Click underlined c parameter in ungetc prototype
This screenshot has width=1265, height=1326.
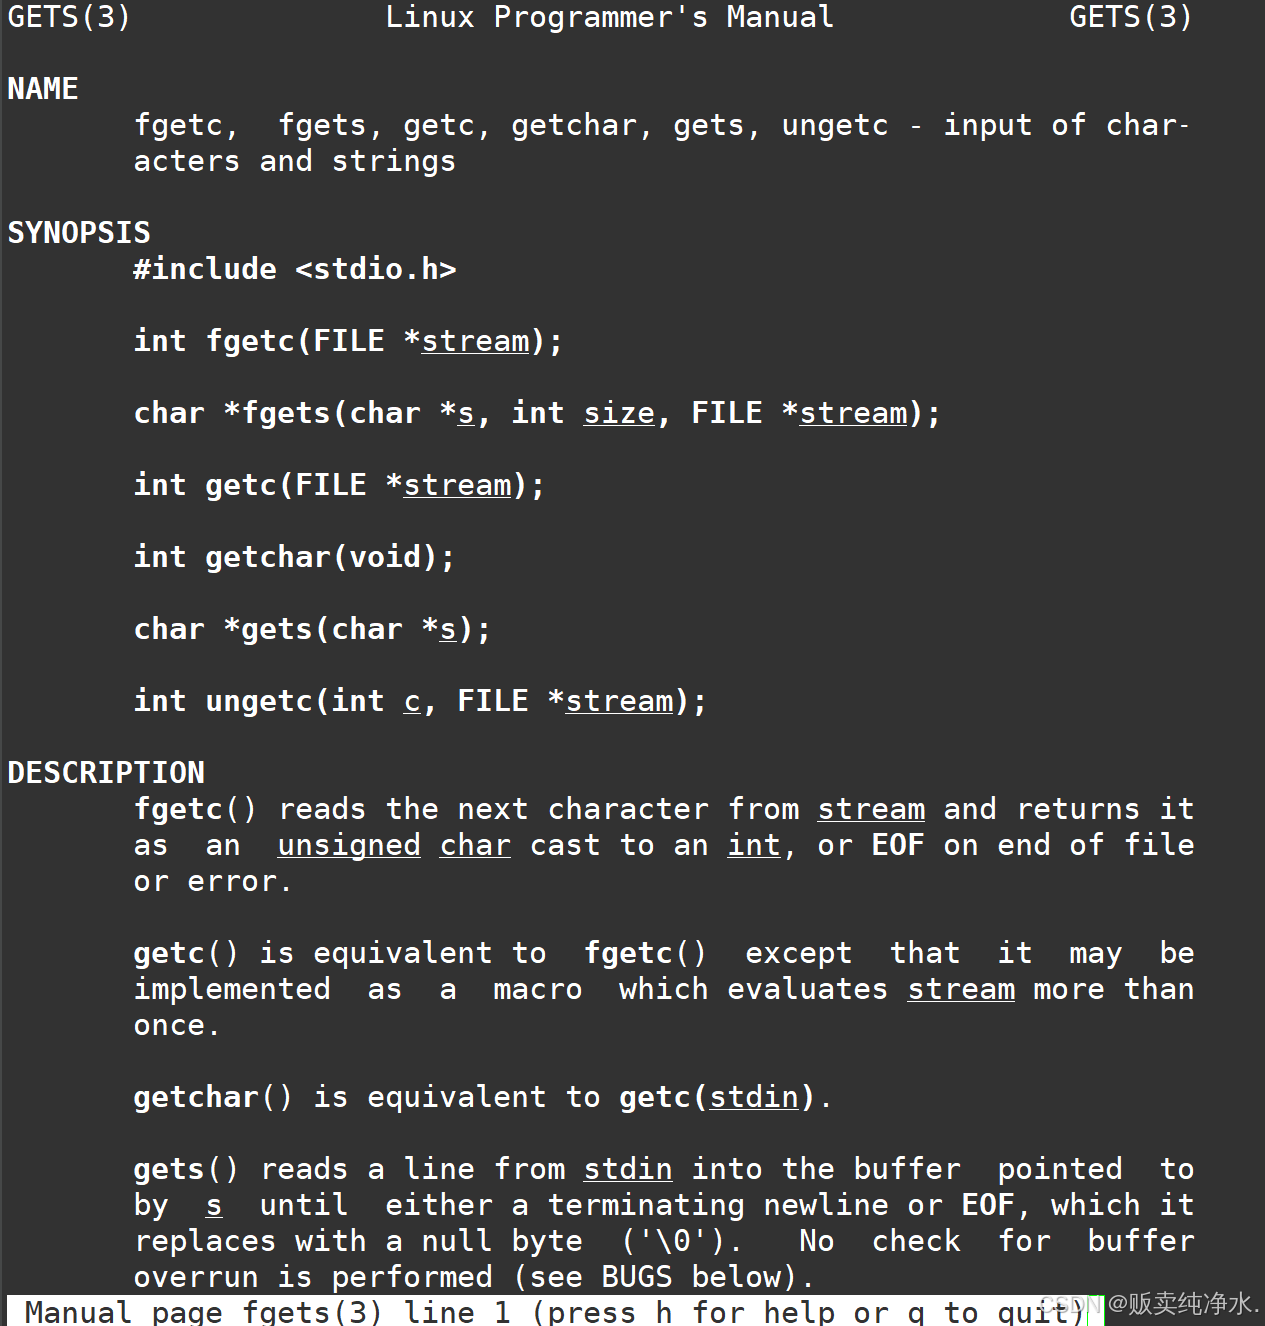point(412,702)
